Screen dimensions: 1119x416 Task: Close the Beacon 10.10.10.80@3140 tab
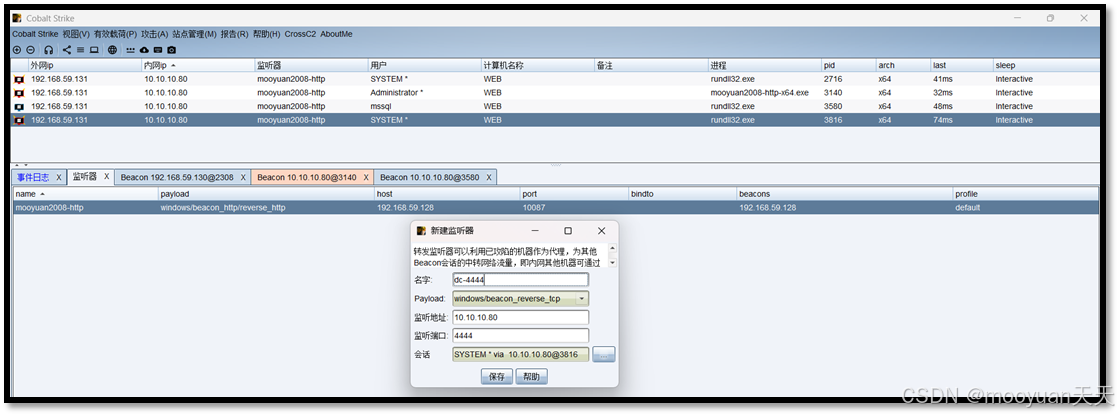click(366, 177)
